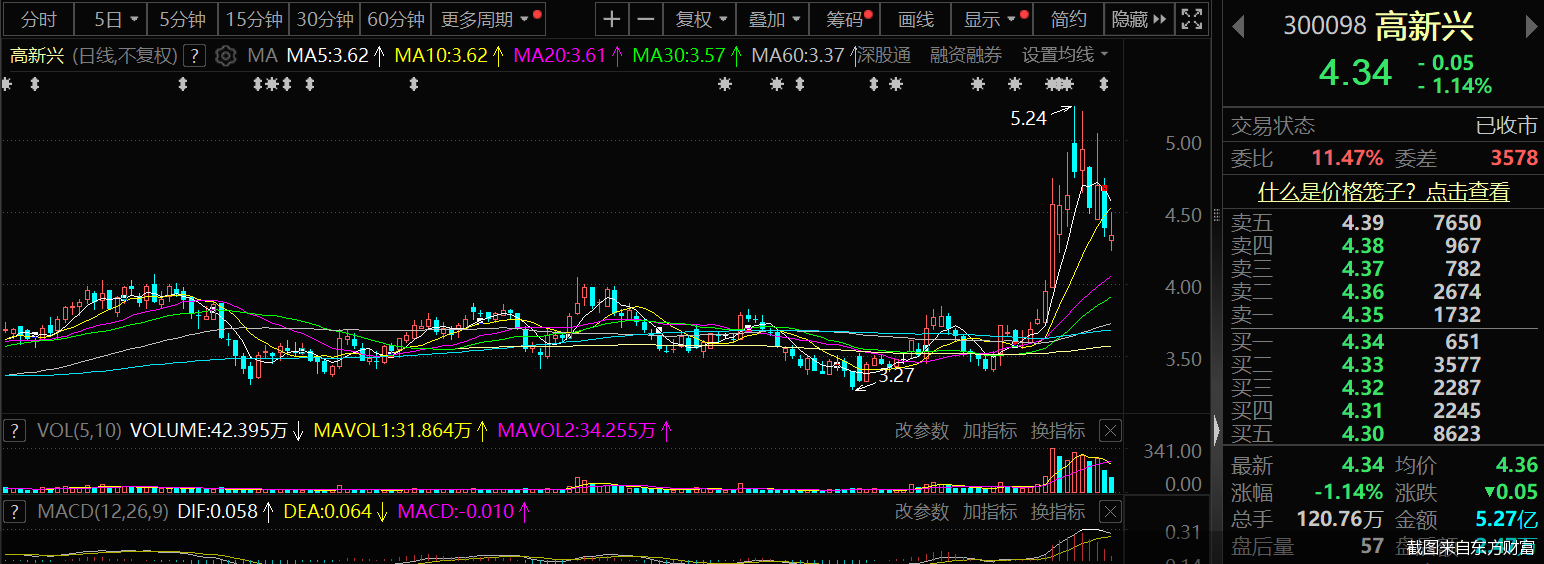Click help icon beside 高新兴 chart title
This screenshot has height=564, width=1544.
coord(196,56)
